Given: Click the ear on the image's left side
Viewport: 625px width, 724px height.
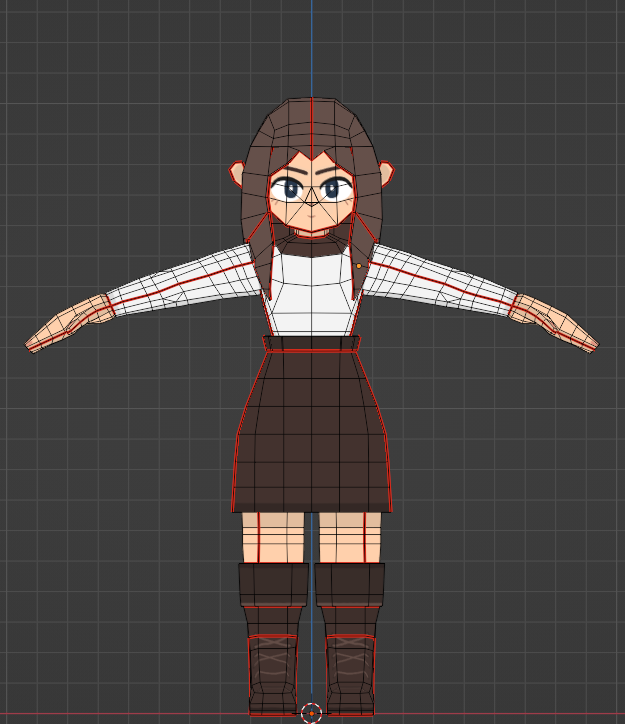Looking at the screenshot, I should tap(237, 173).
